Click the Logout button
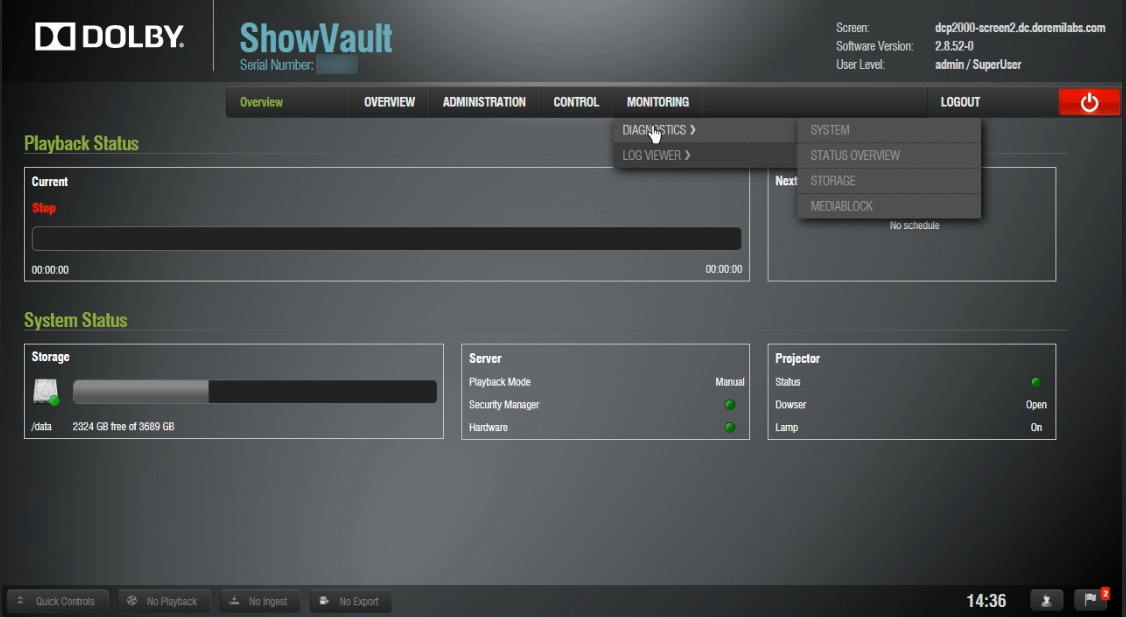1126x617 pixels. pyautogui.click(x=960, y=102)
